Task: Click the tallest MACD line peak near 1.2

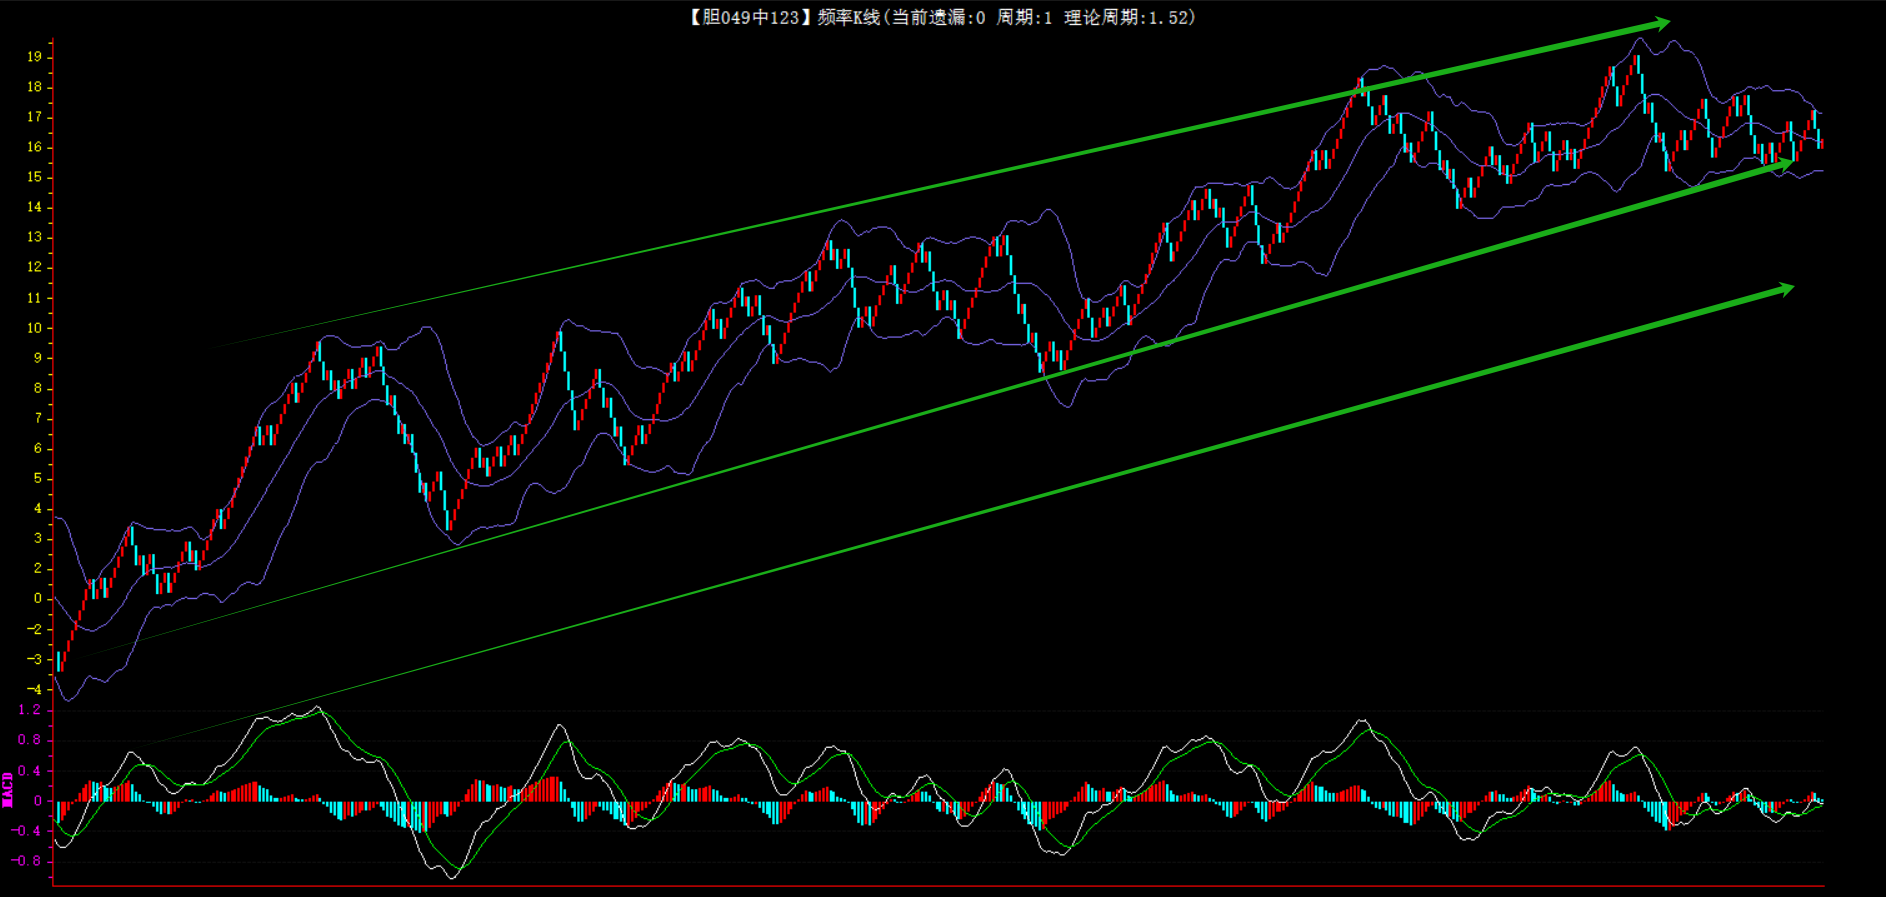Action: point(317,709)
